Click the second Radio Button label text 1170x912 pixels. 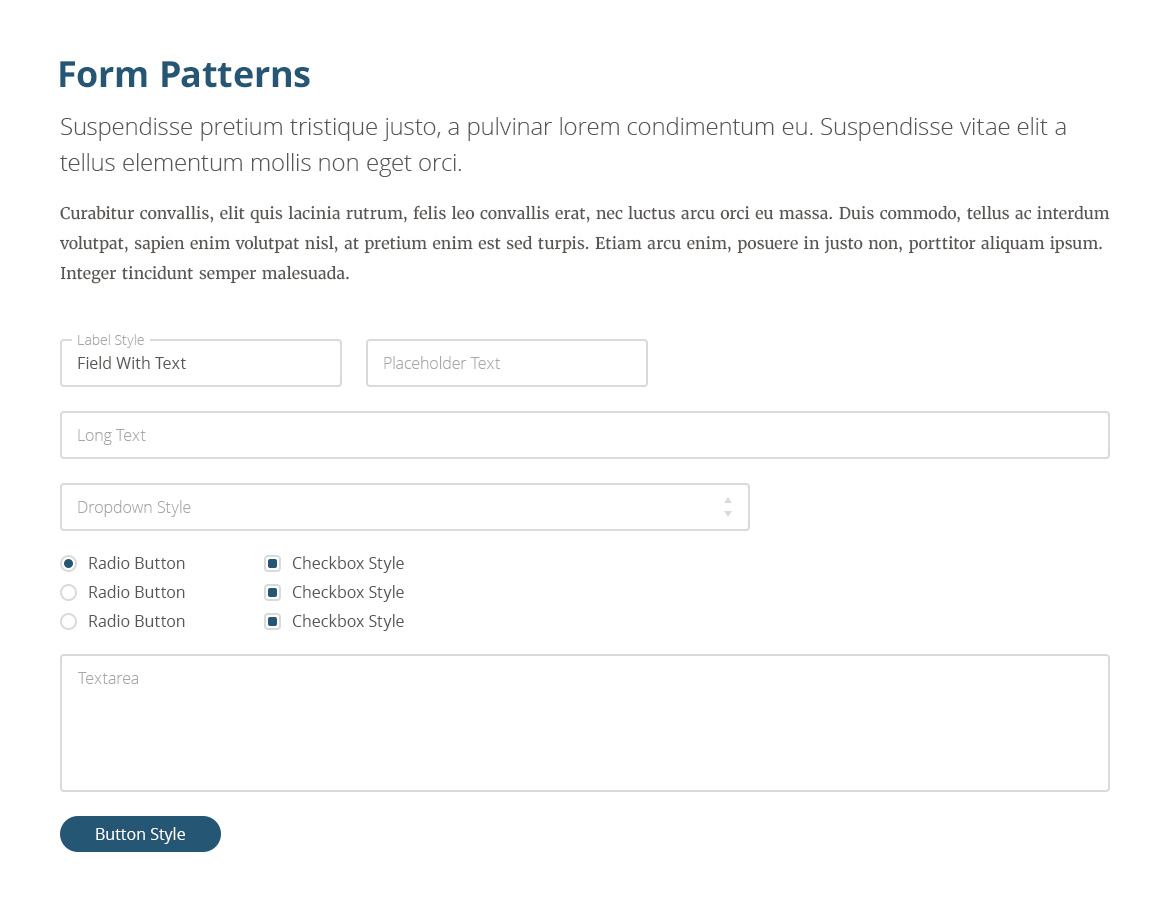click(x=136, y=592)
